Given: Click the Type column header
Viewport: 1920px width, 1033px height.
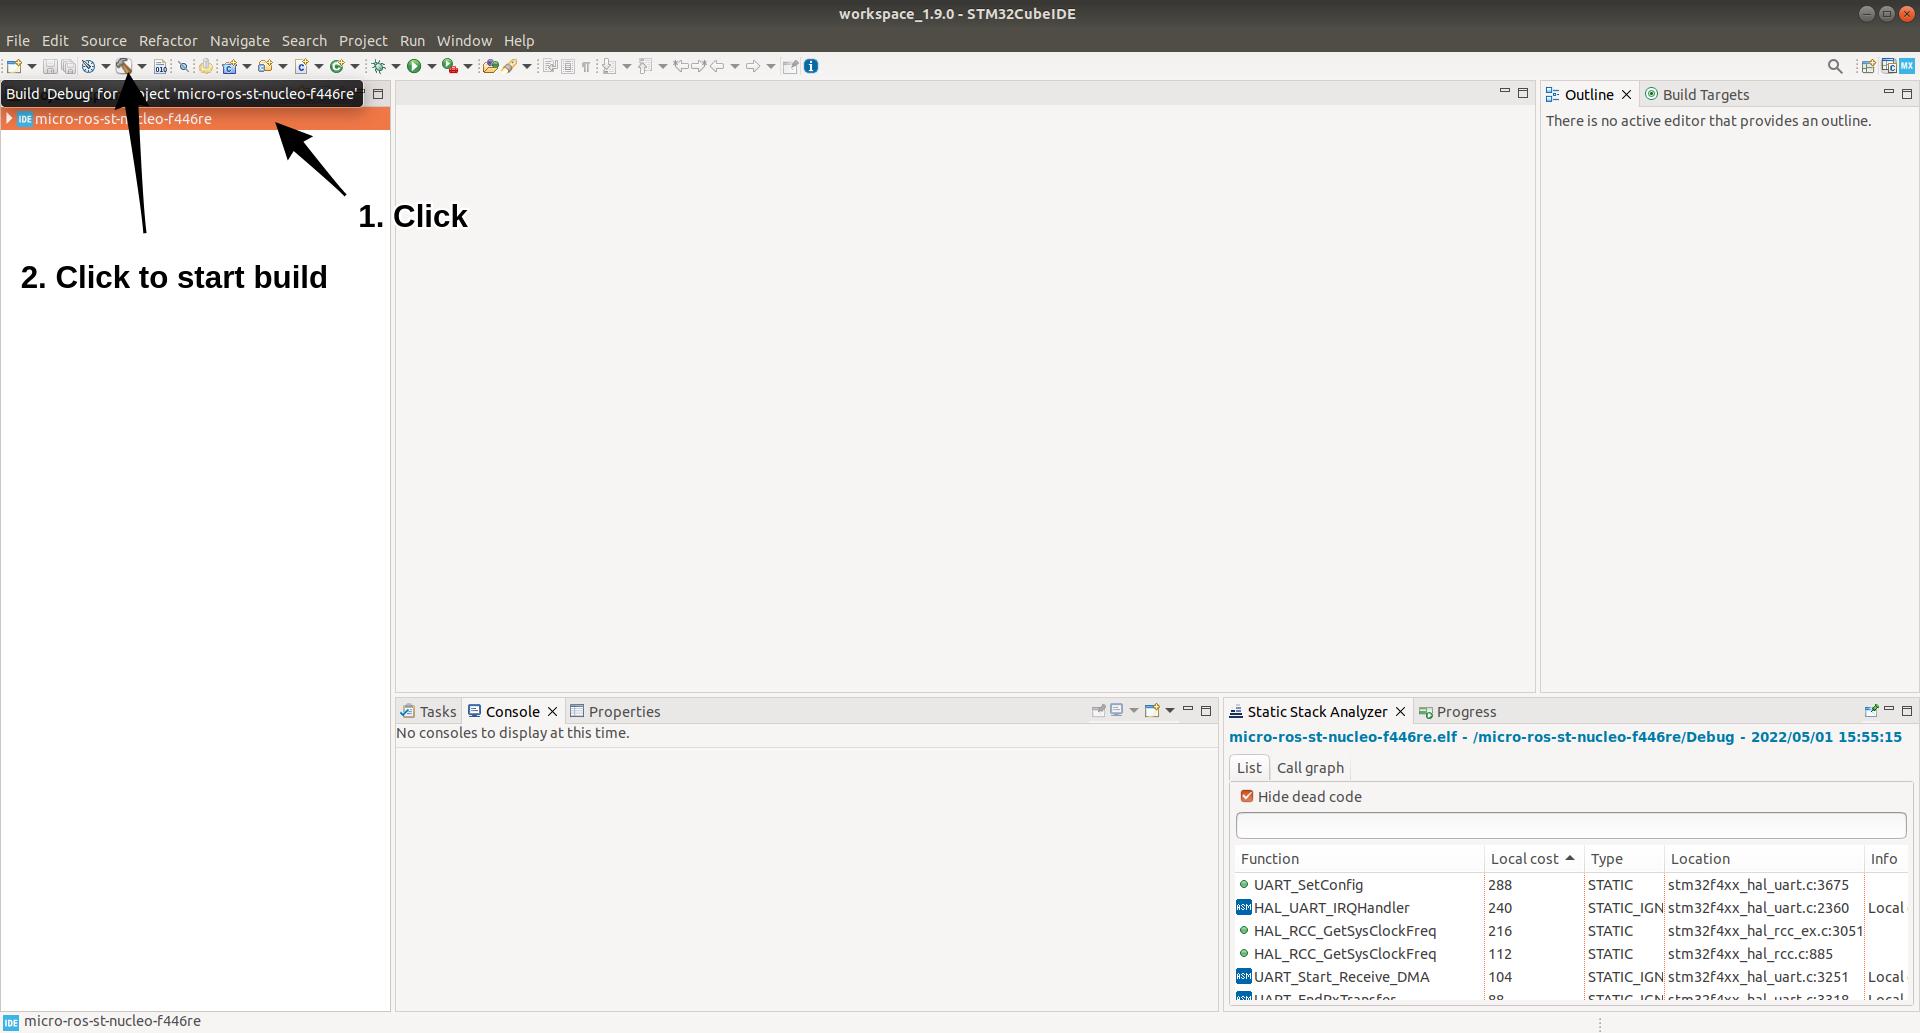Looking at the screenshot, I should pos(1624,858).
